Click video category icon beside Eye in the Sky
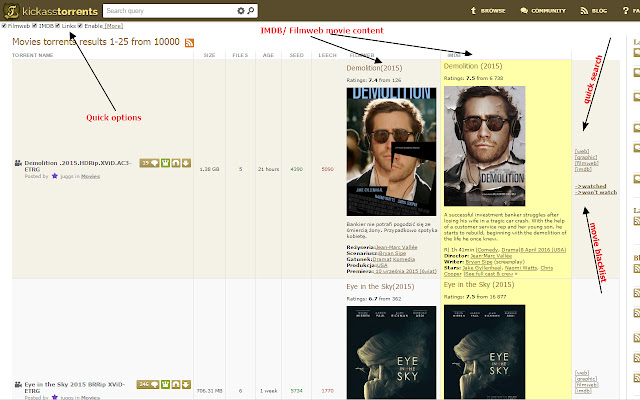The image size is (640, 400). (18, 384)
